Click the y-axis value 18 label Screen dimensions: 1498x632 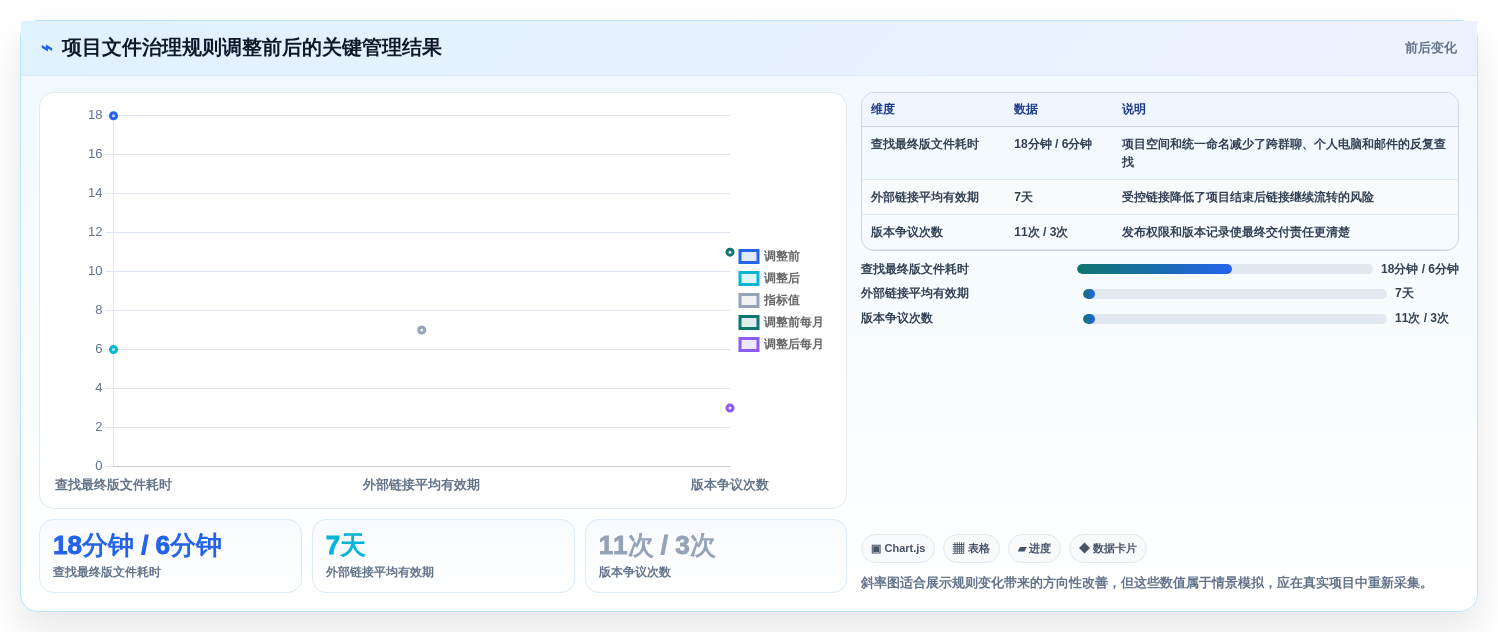pyautogui.click(x=95, y=115)
